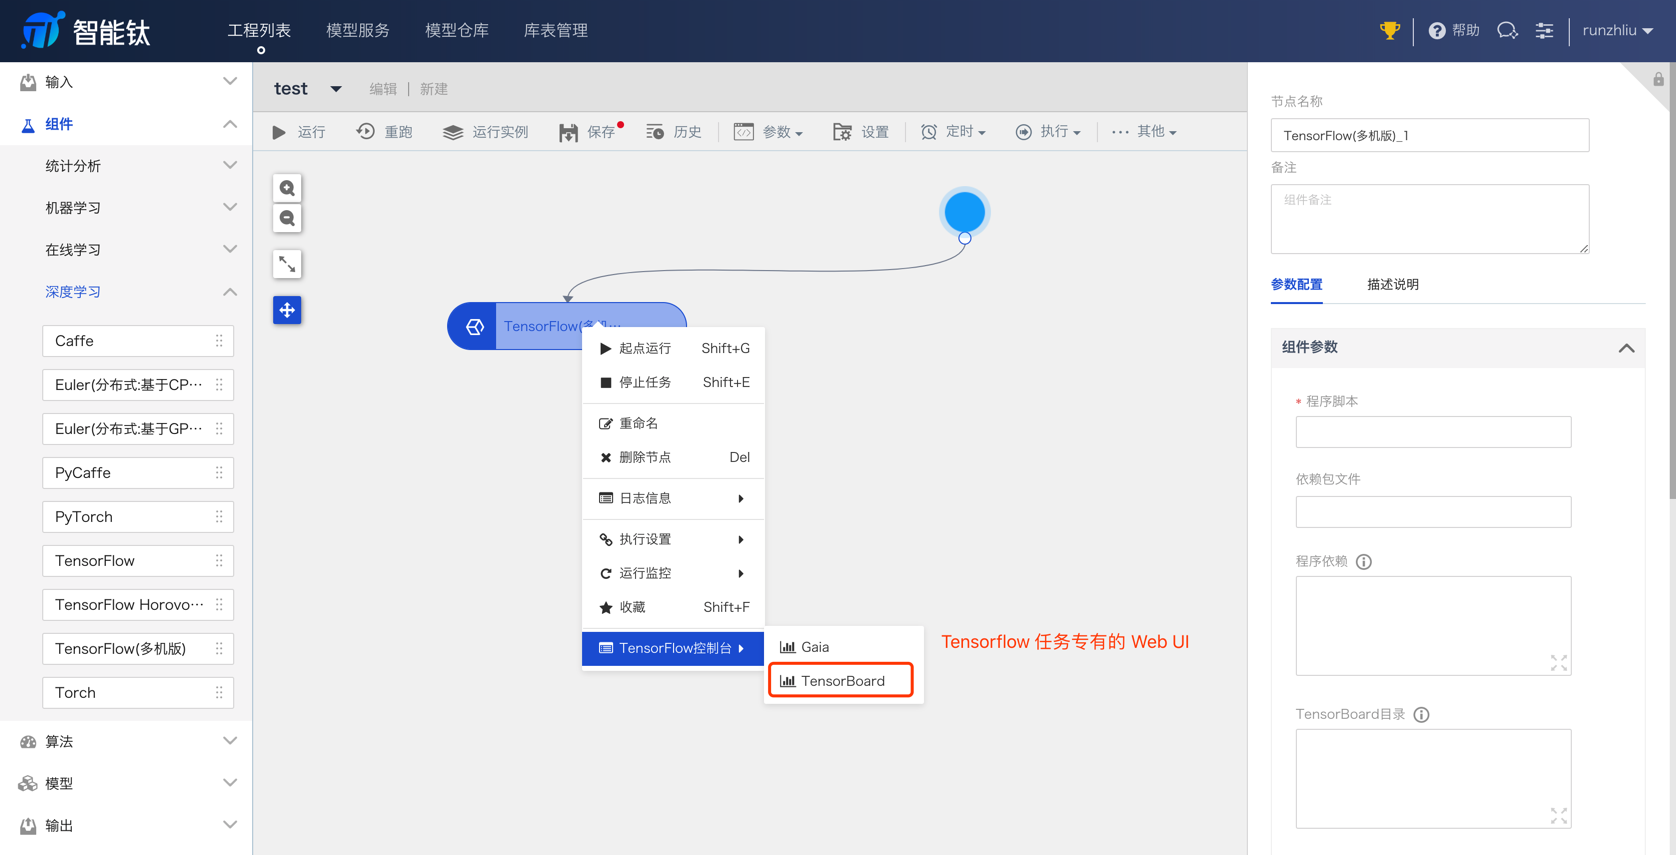
Task: Select the blue pan/move canvas tool
Action: point(287,310)
